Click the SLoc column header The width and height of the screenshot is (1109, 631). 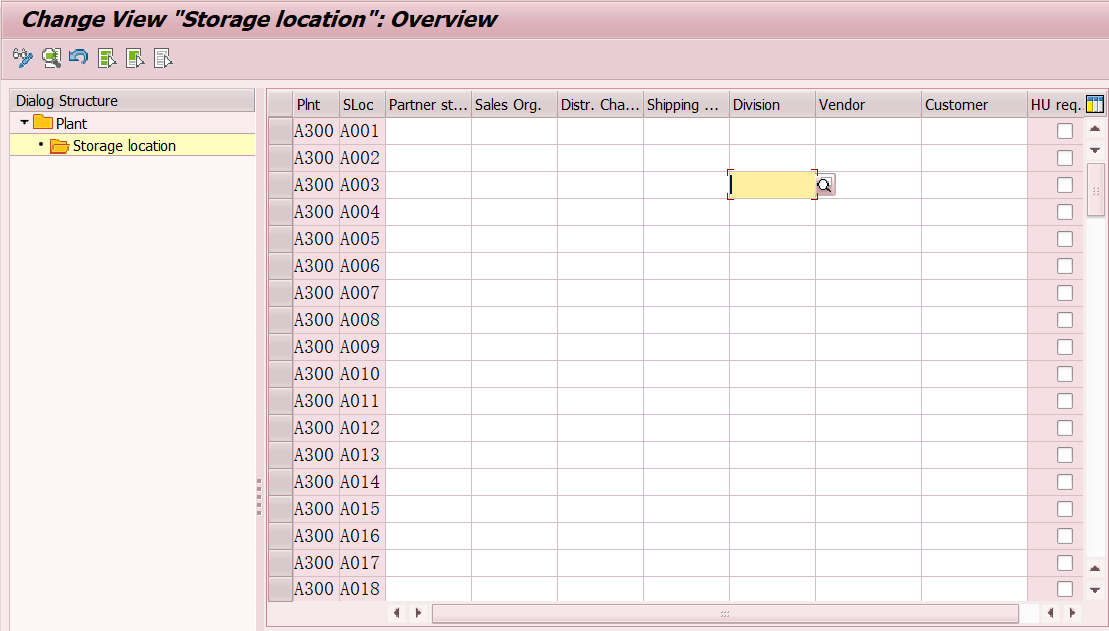(362, 105)
